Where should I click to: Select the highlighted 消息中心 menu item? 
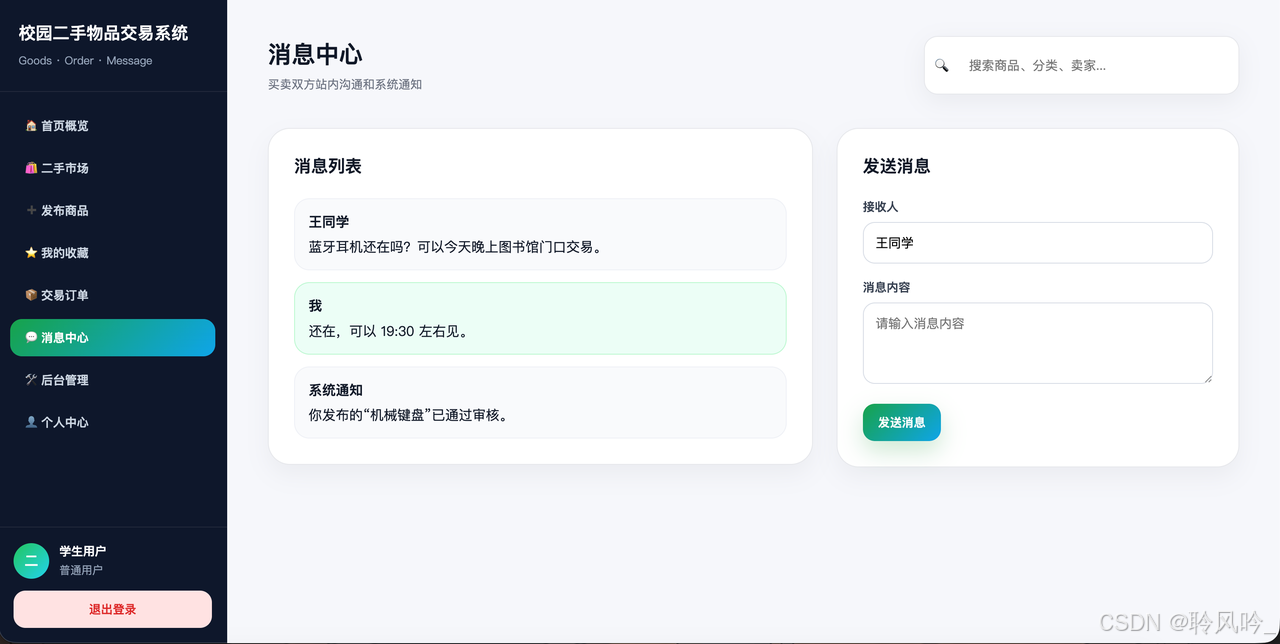(112, 338)
